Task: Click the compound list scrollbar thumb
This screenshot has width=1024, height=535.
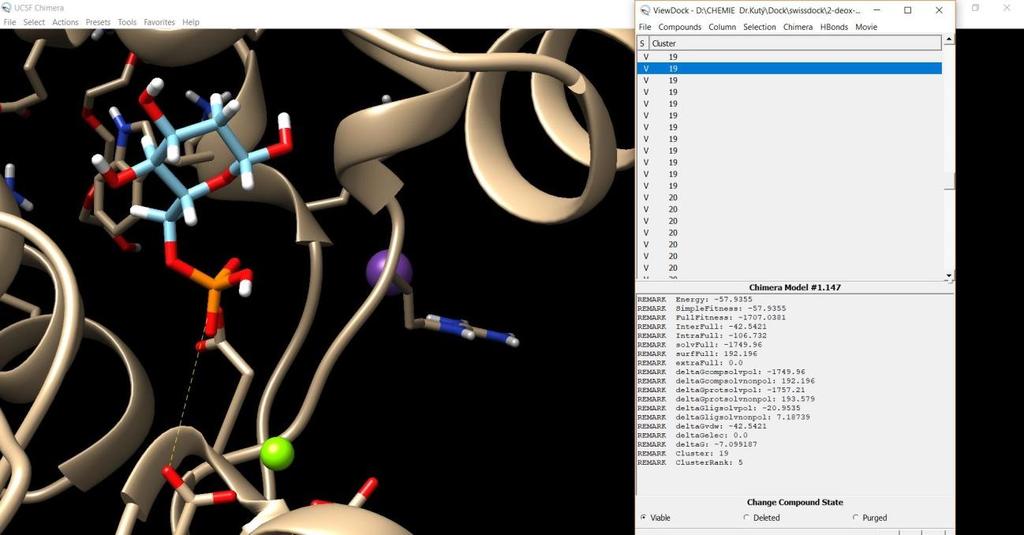Action: 948,182
